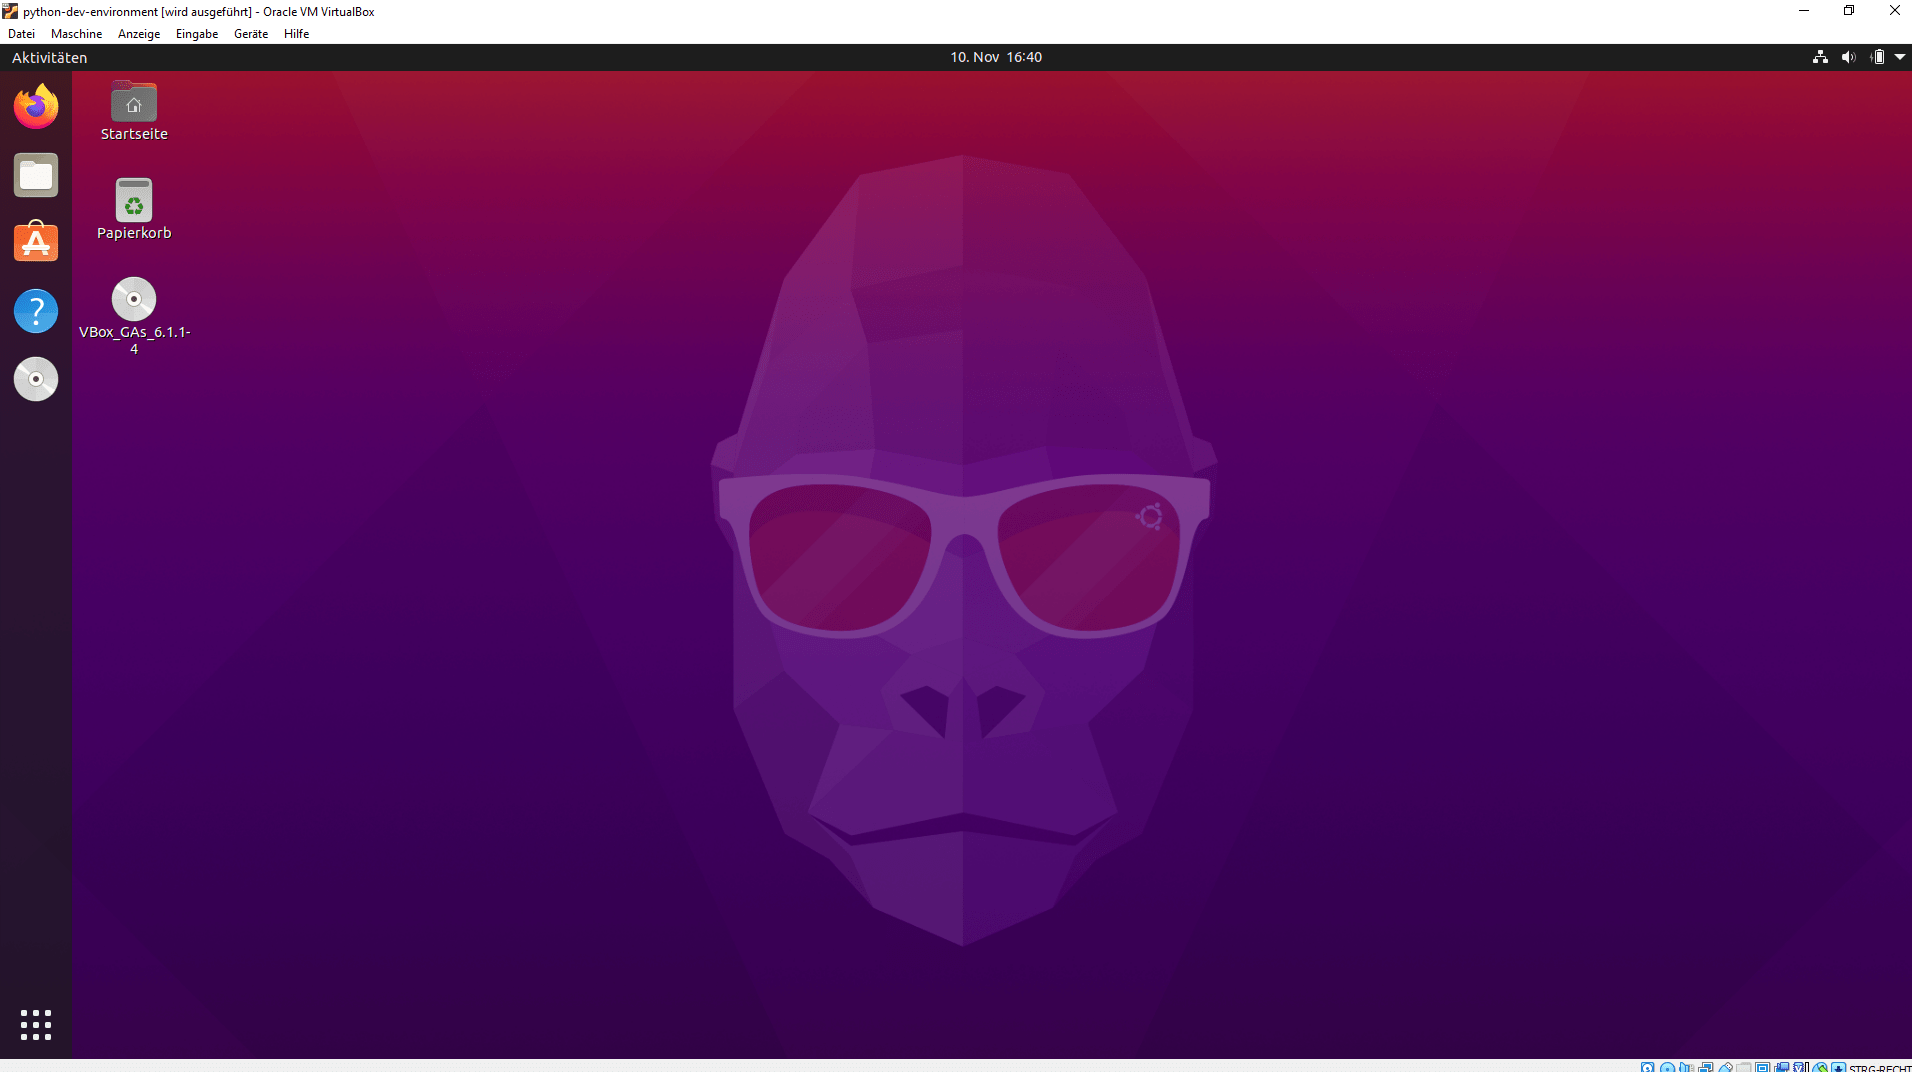Select the Startseite desktop folder
1912x1072 pixels.
tap(134, 104)
